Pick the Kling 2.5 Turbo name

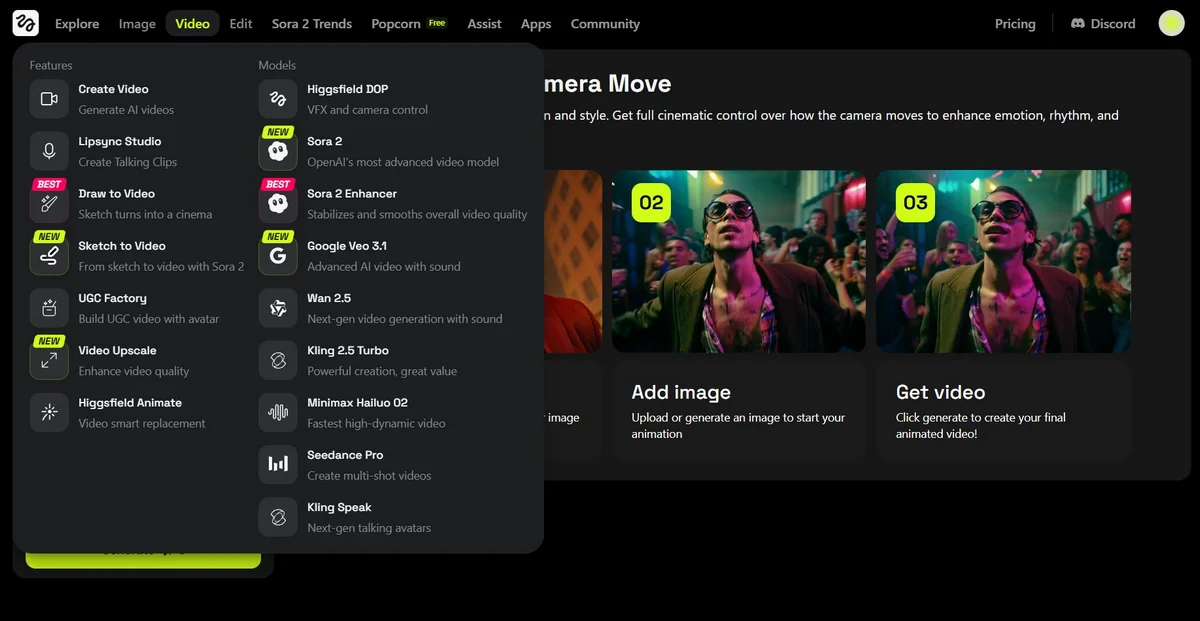point(348,350)
